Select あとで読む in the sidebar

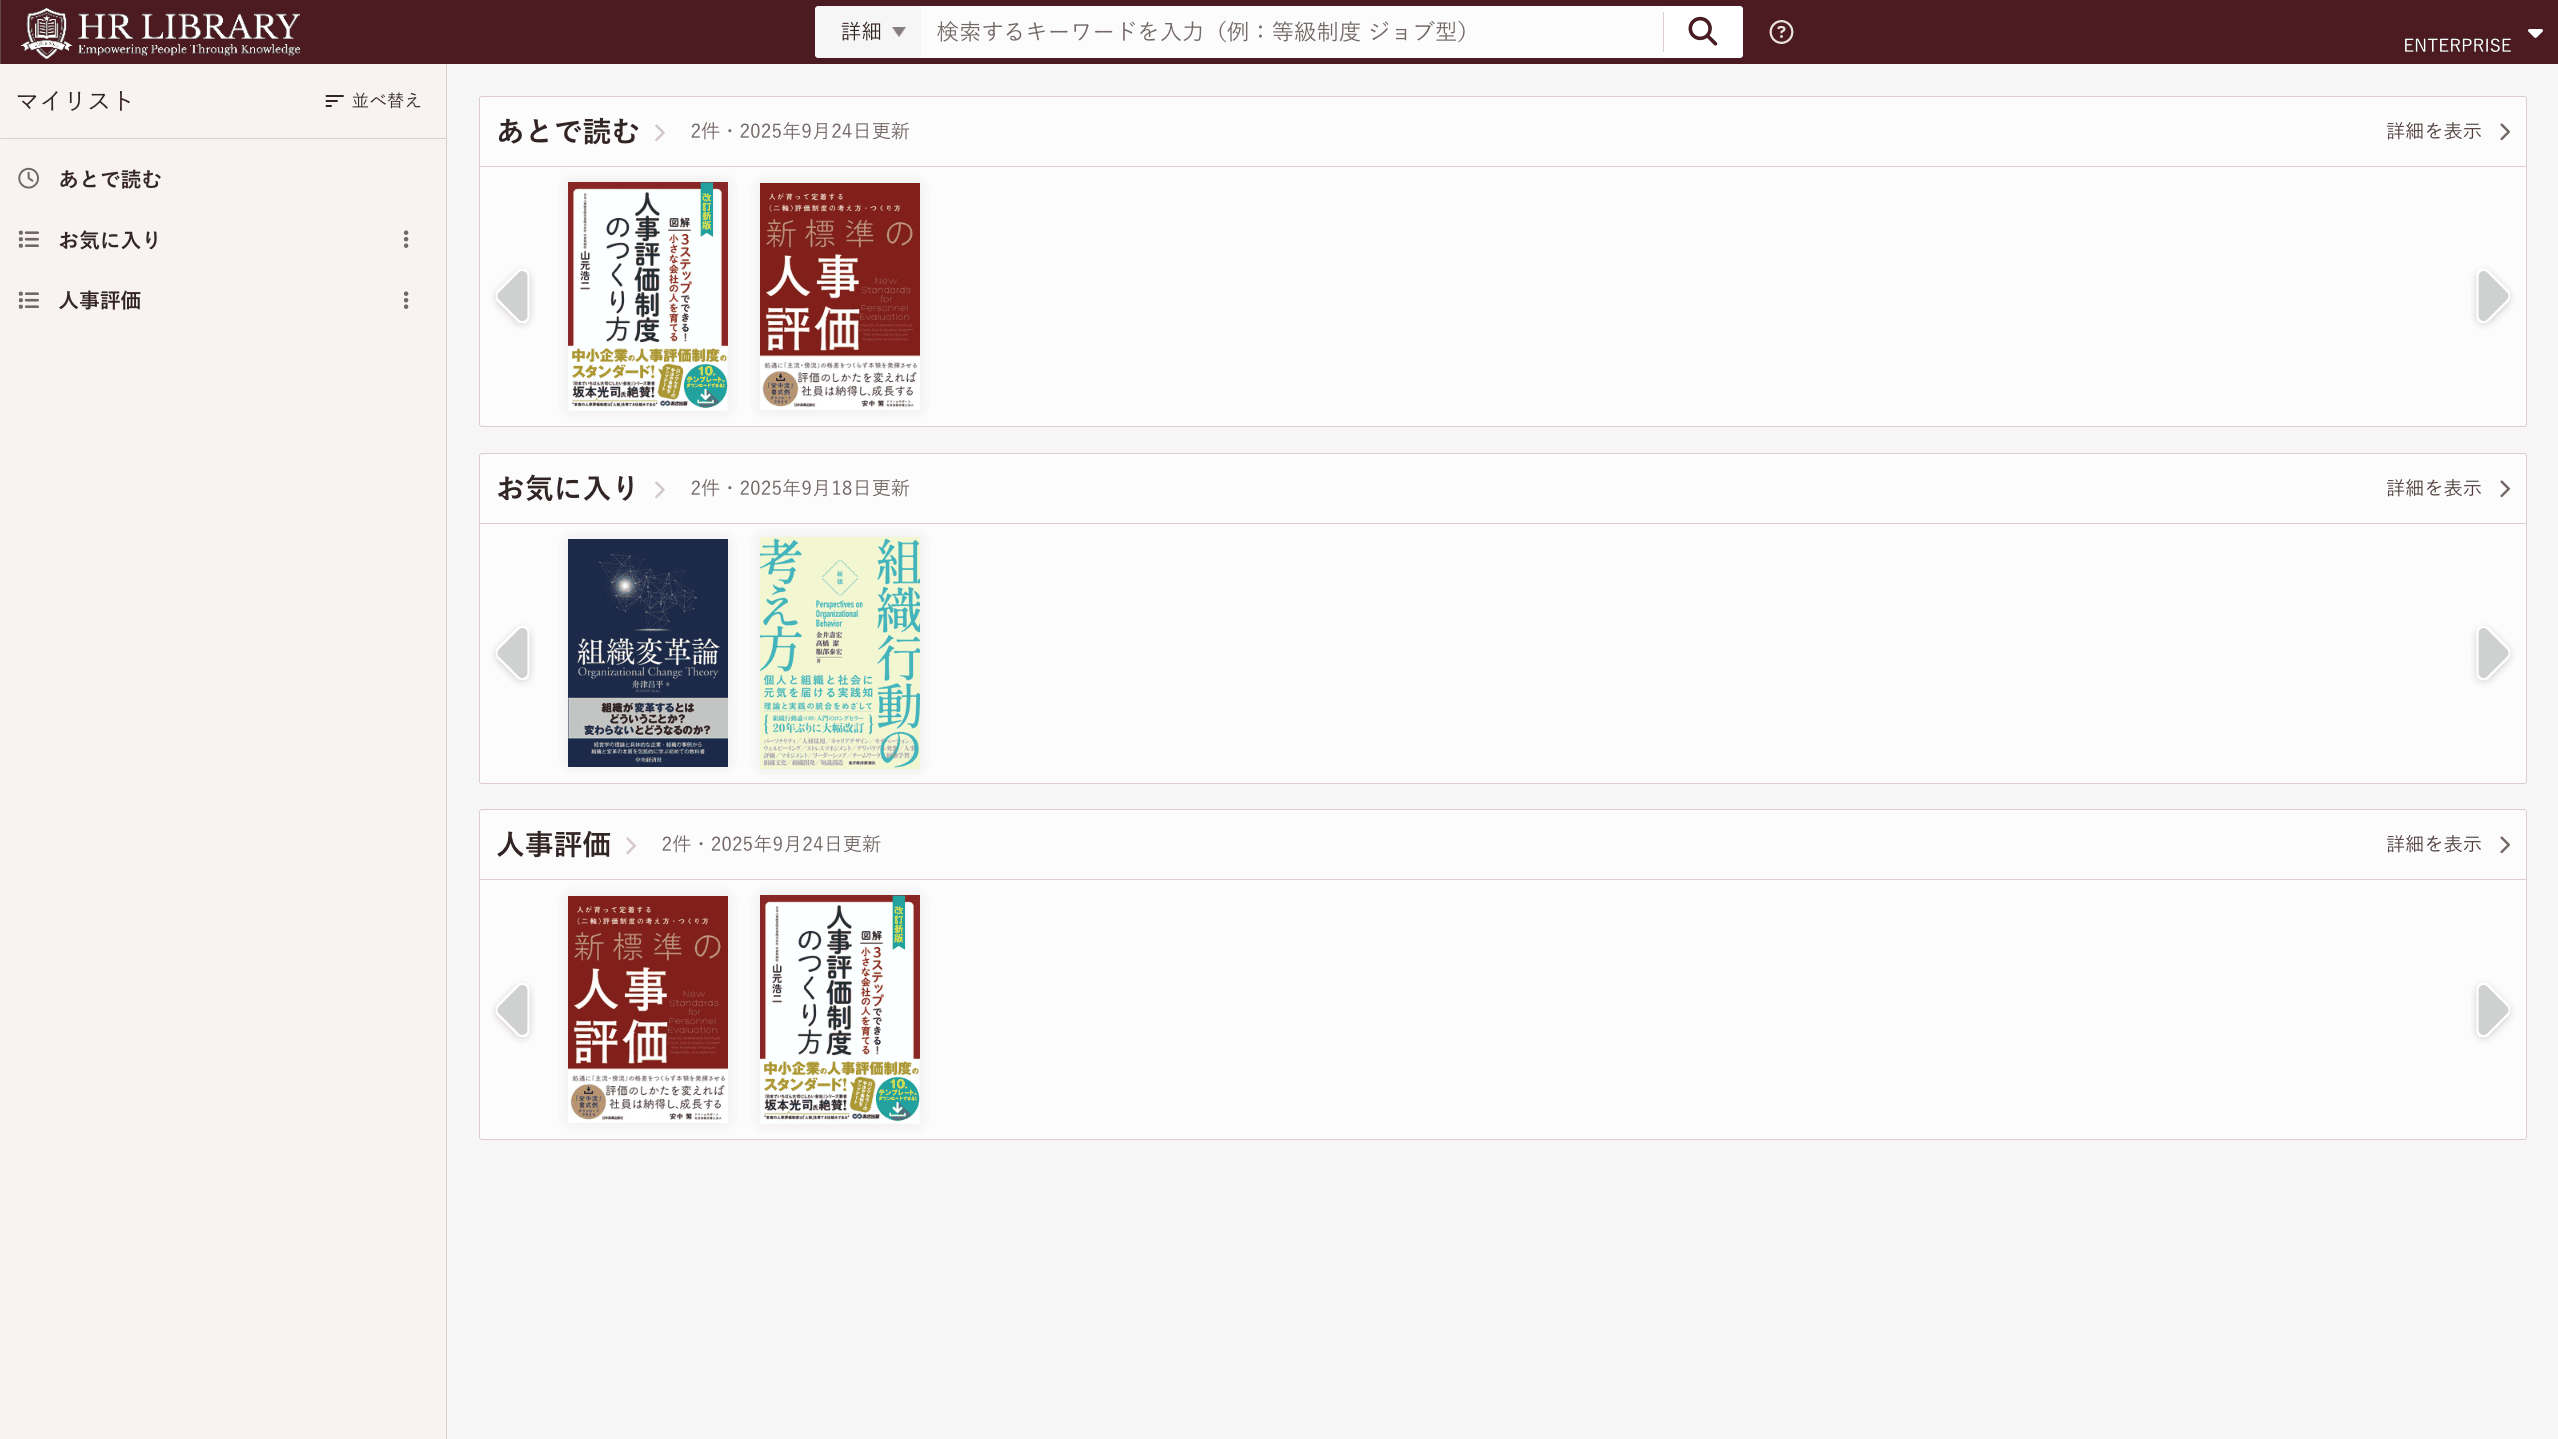pos(109,179)
